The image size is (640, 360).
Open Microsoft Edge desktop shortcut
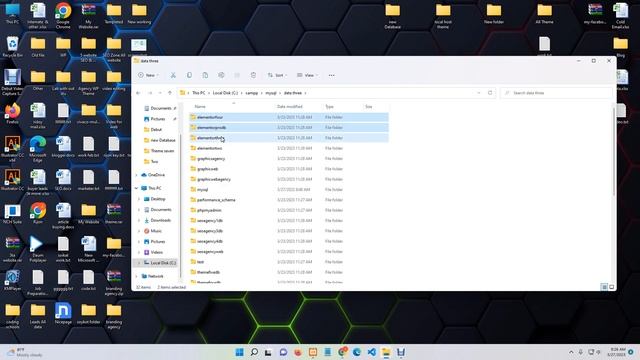click(x=38, y=149)
